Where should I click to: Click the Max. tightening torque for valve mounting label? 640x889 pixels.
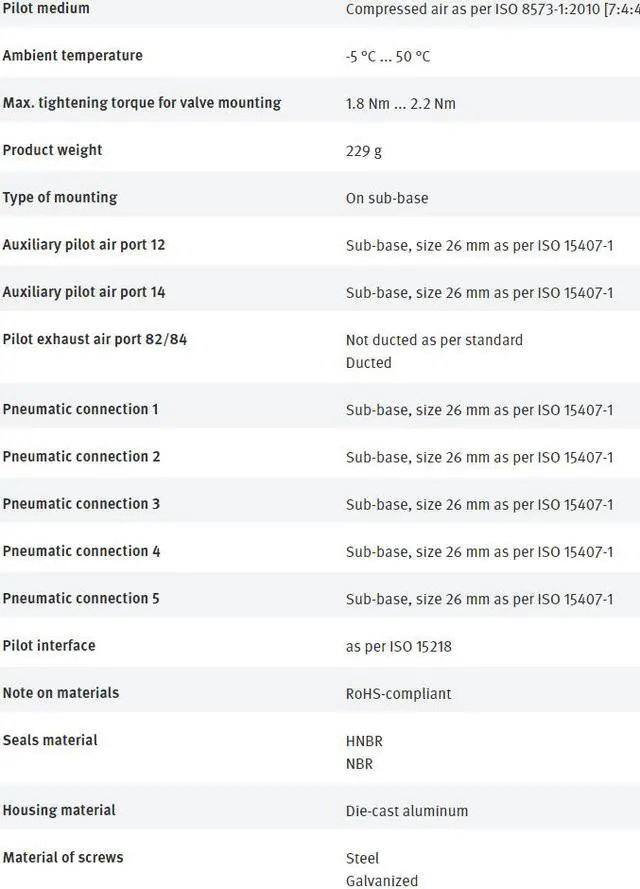click(x=142, y=103)
